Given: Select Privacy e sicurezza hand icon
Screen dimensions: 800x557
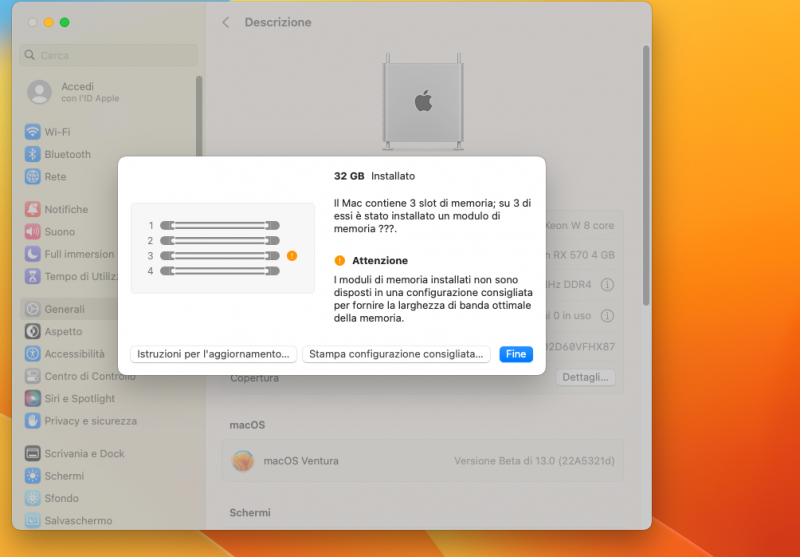Looking at the screenshot, I should (33, 421).
